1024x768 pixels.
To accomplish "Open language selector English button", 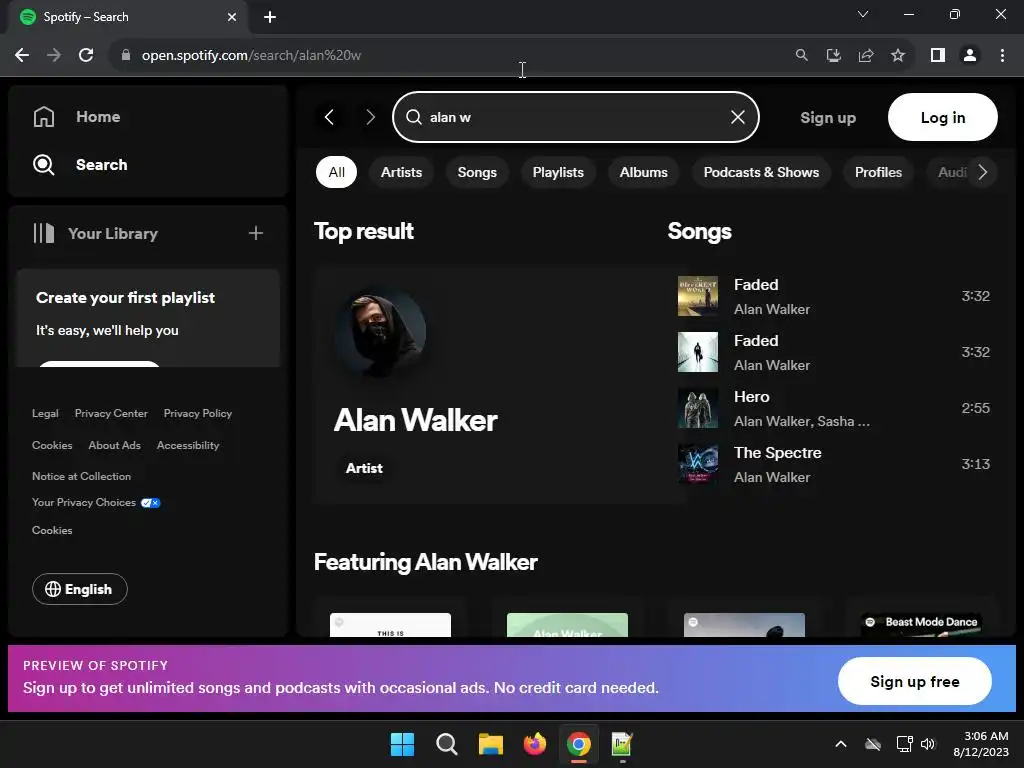I will [80, 589].
